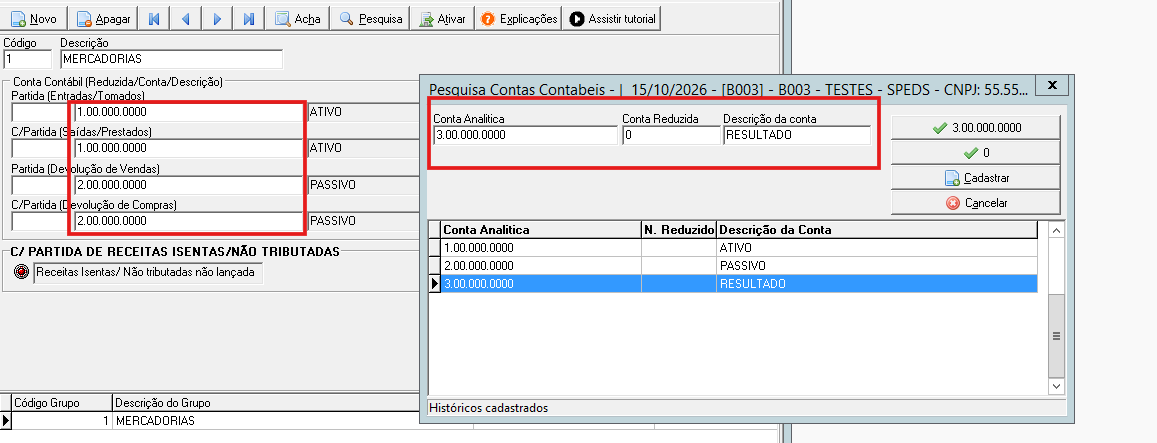Click Descrição da Conta column header
The width and height of the screenshot is (1157, 443).
tap(877, 230)
